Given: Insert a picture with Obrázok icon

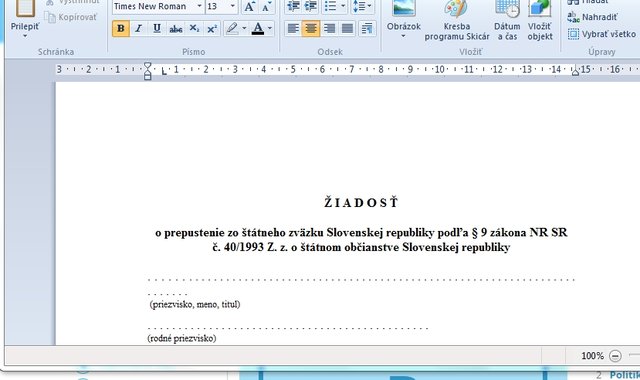Looking at the screenshot, I should point(404,8).
